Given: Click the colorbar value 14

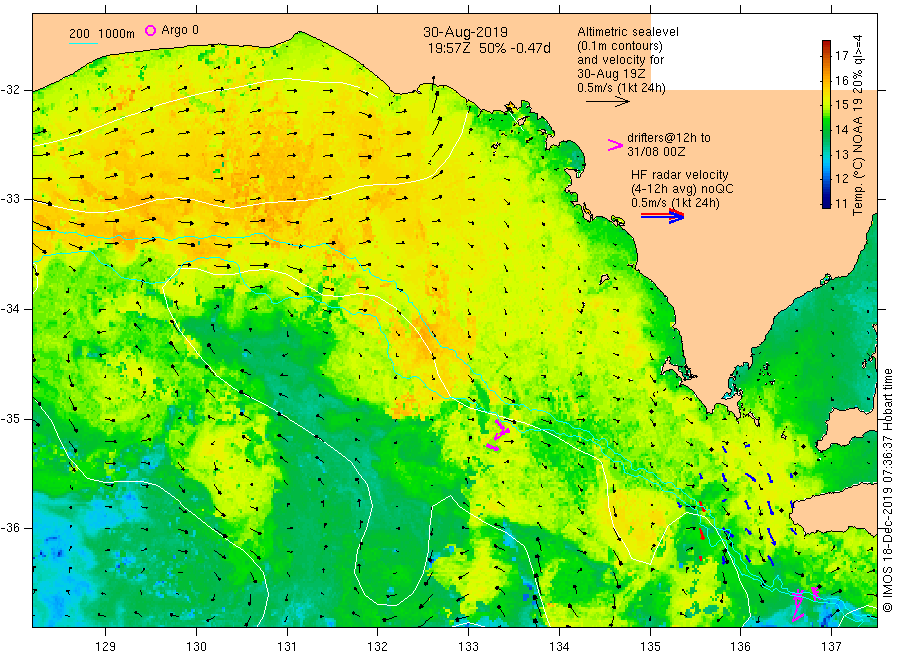Looking at the screenshot, I should click(841, 129).
